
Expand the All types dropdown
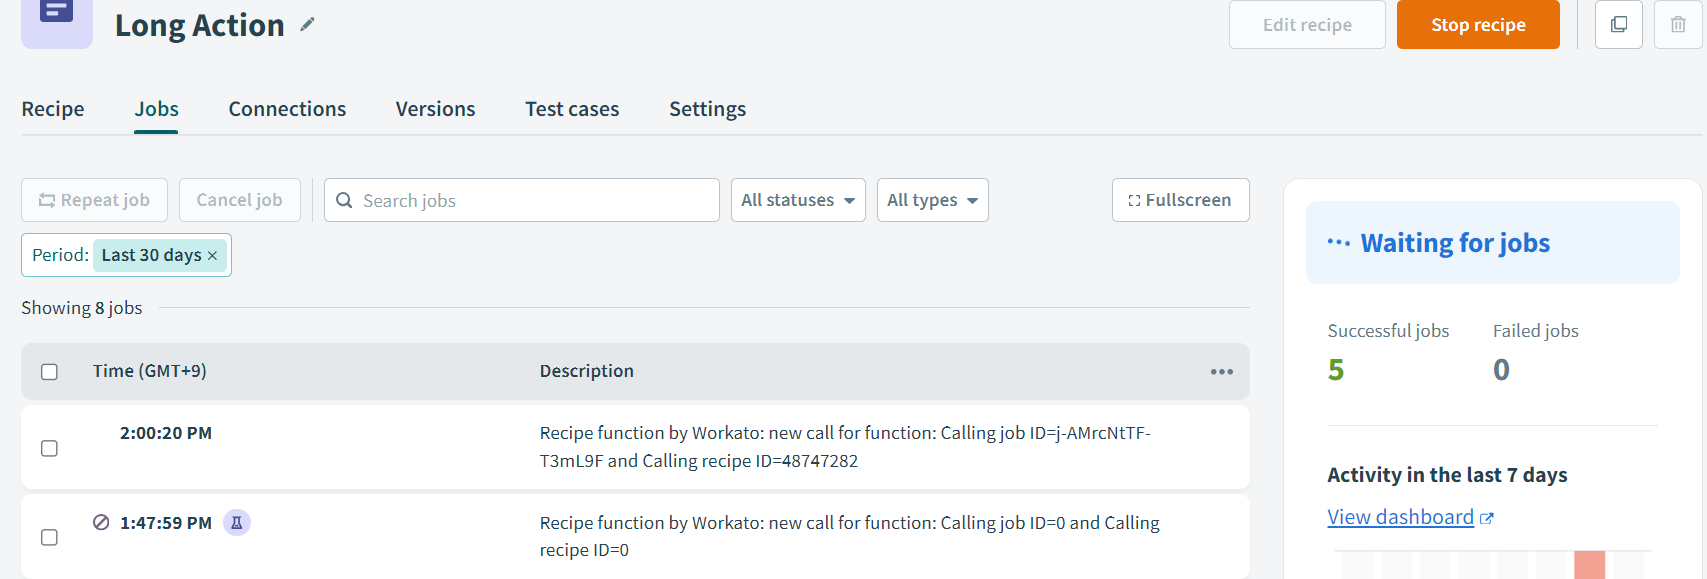tap(931, 200)
